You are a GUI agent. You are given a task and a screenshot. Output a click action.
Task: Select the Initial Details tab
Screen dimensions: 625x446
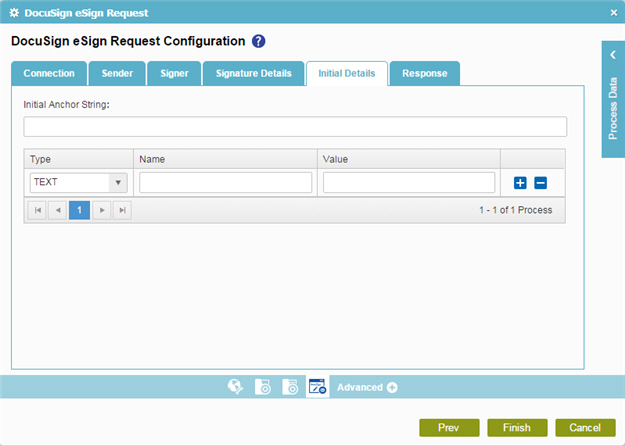click(347, 73)
